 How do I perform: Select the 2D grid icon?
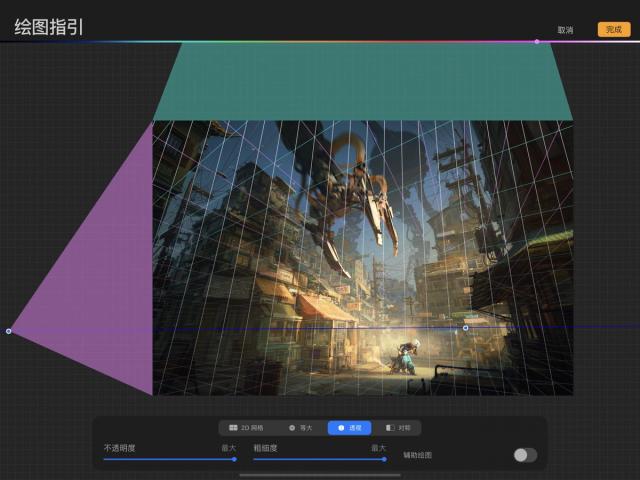click(x=233, y=428)
